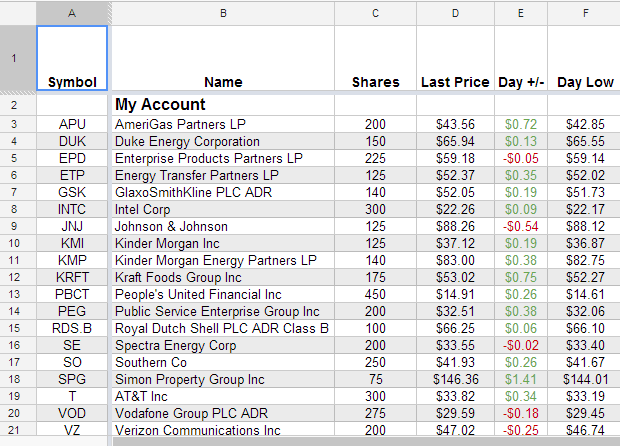Select the EPD symbol cell
This screenshot has width=620, height=446.
click(x=72, y=158)
